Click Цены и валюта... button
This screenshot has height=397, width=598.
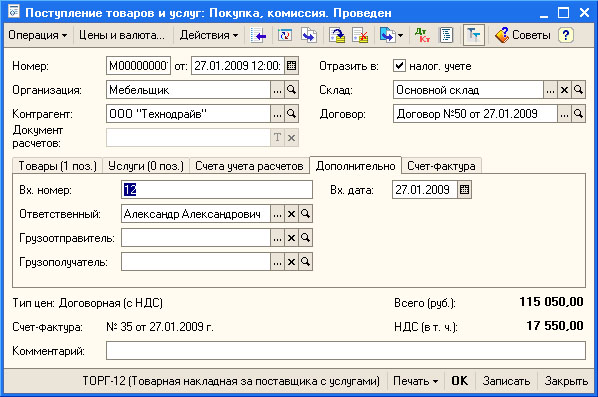[122, 35]
